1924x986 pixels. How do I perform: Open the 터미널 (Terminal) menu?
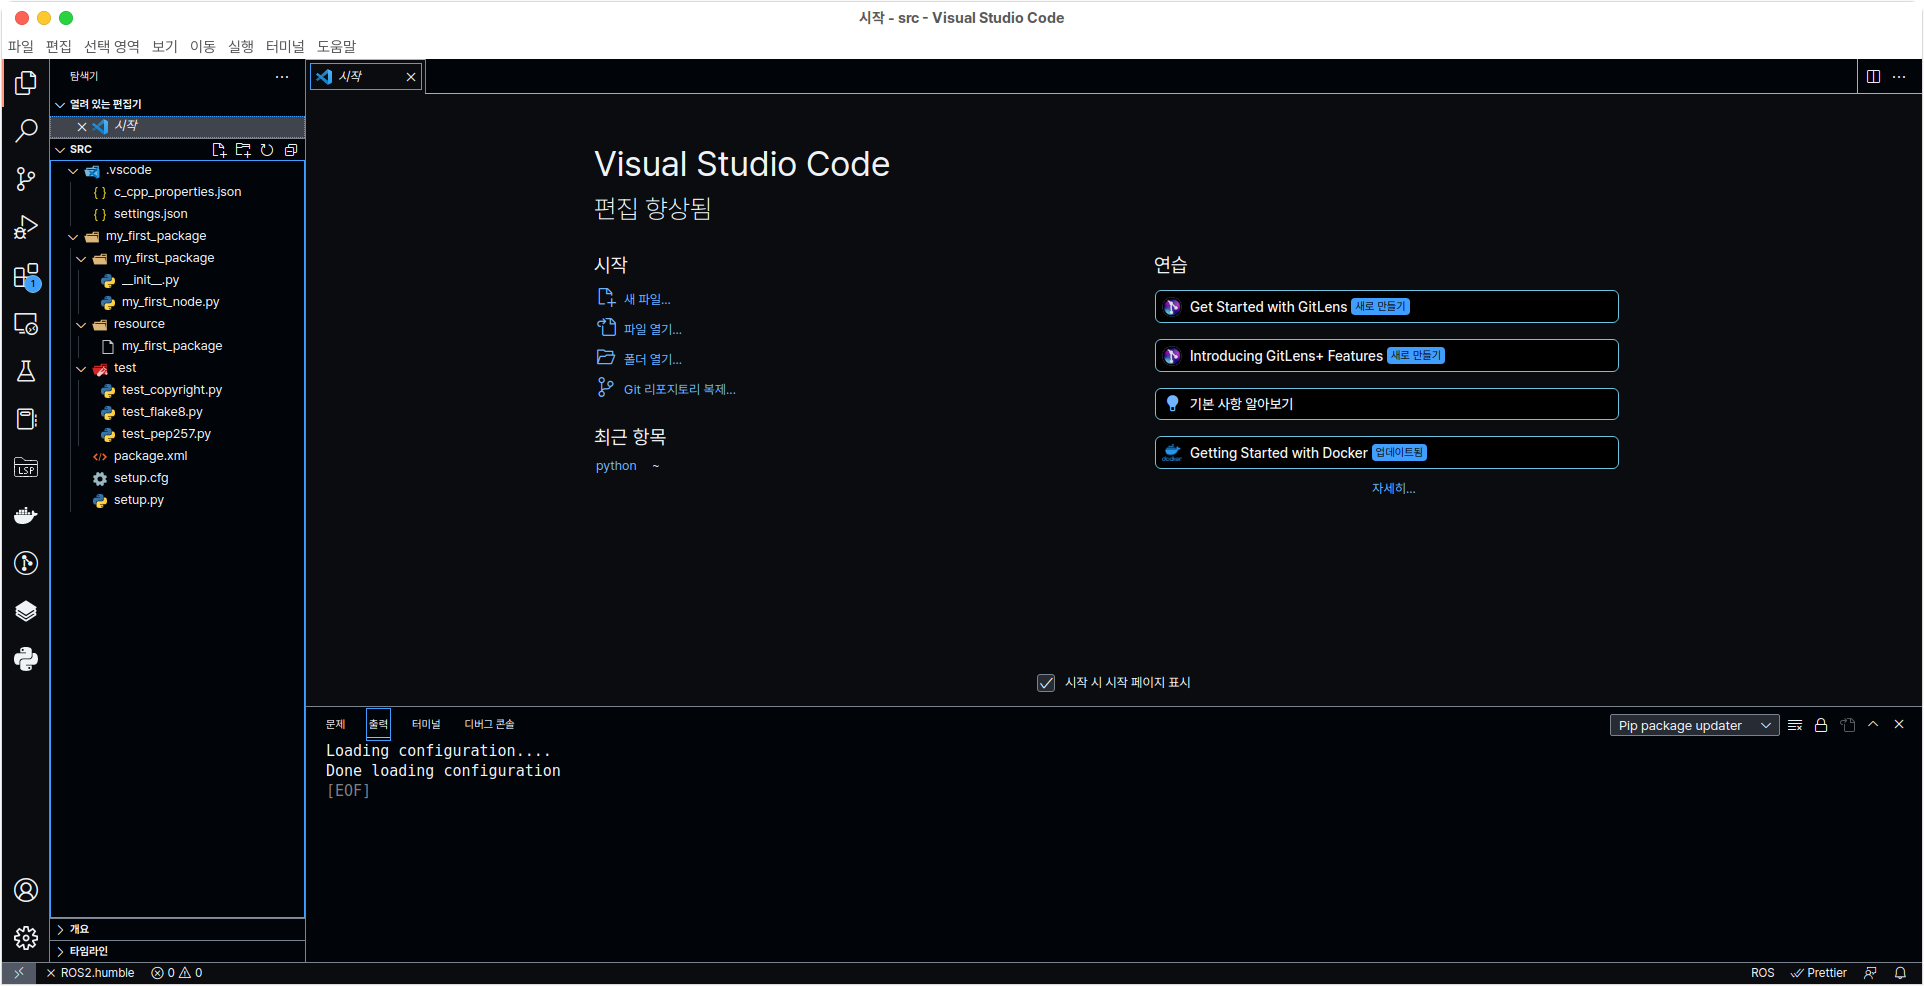tap(285, 46)
